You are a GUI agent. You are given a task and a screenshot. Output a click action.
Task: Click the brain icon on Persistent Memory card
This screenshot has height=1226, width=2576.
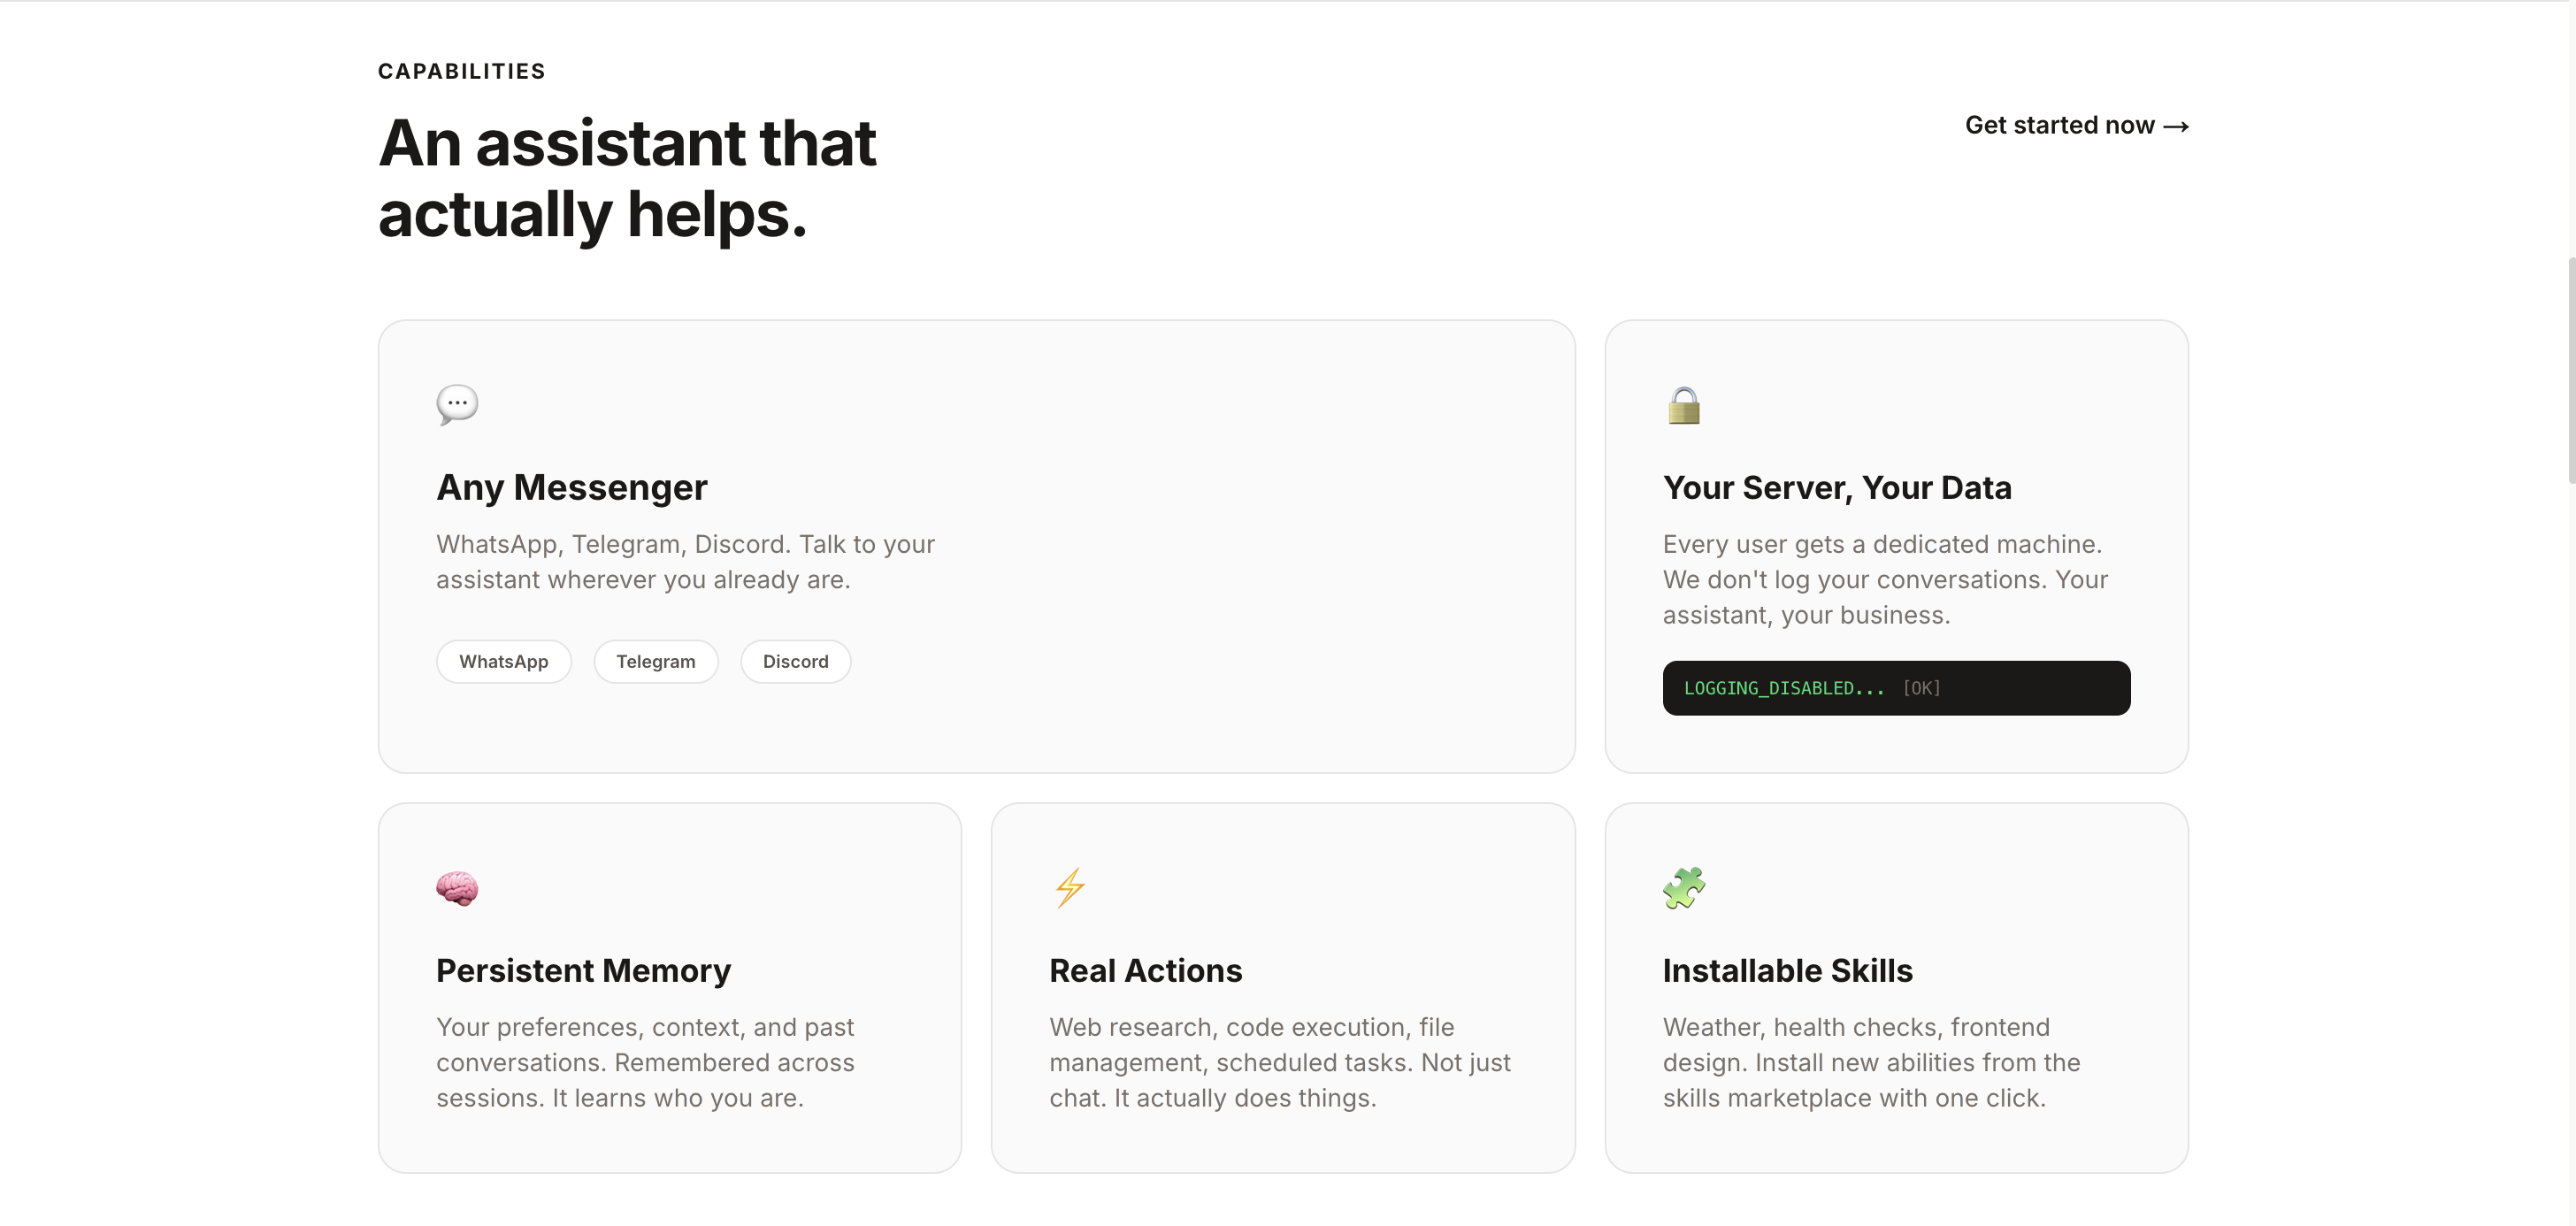click(x=457, y=888)
